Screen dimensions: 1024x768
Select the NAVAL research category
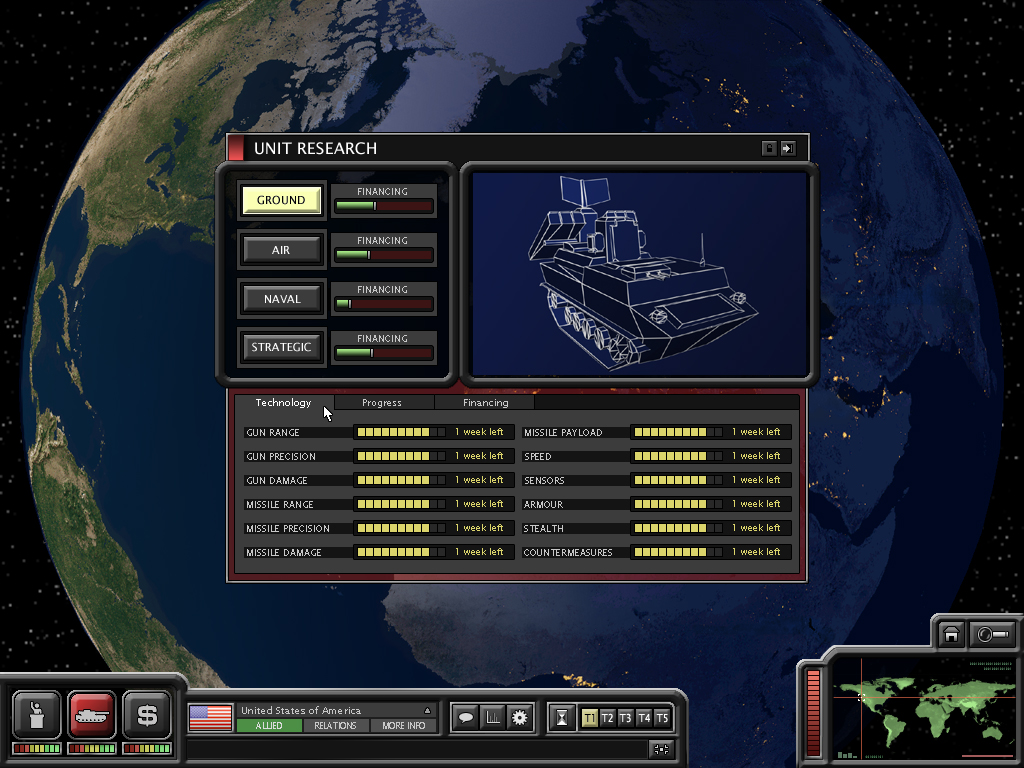[281, 299]
